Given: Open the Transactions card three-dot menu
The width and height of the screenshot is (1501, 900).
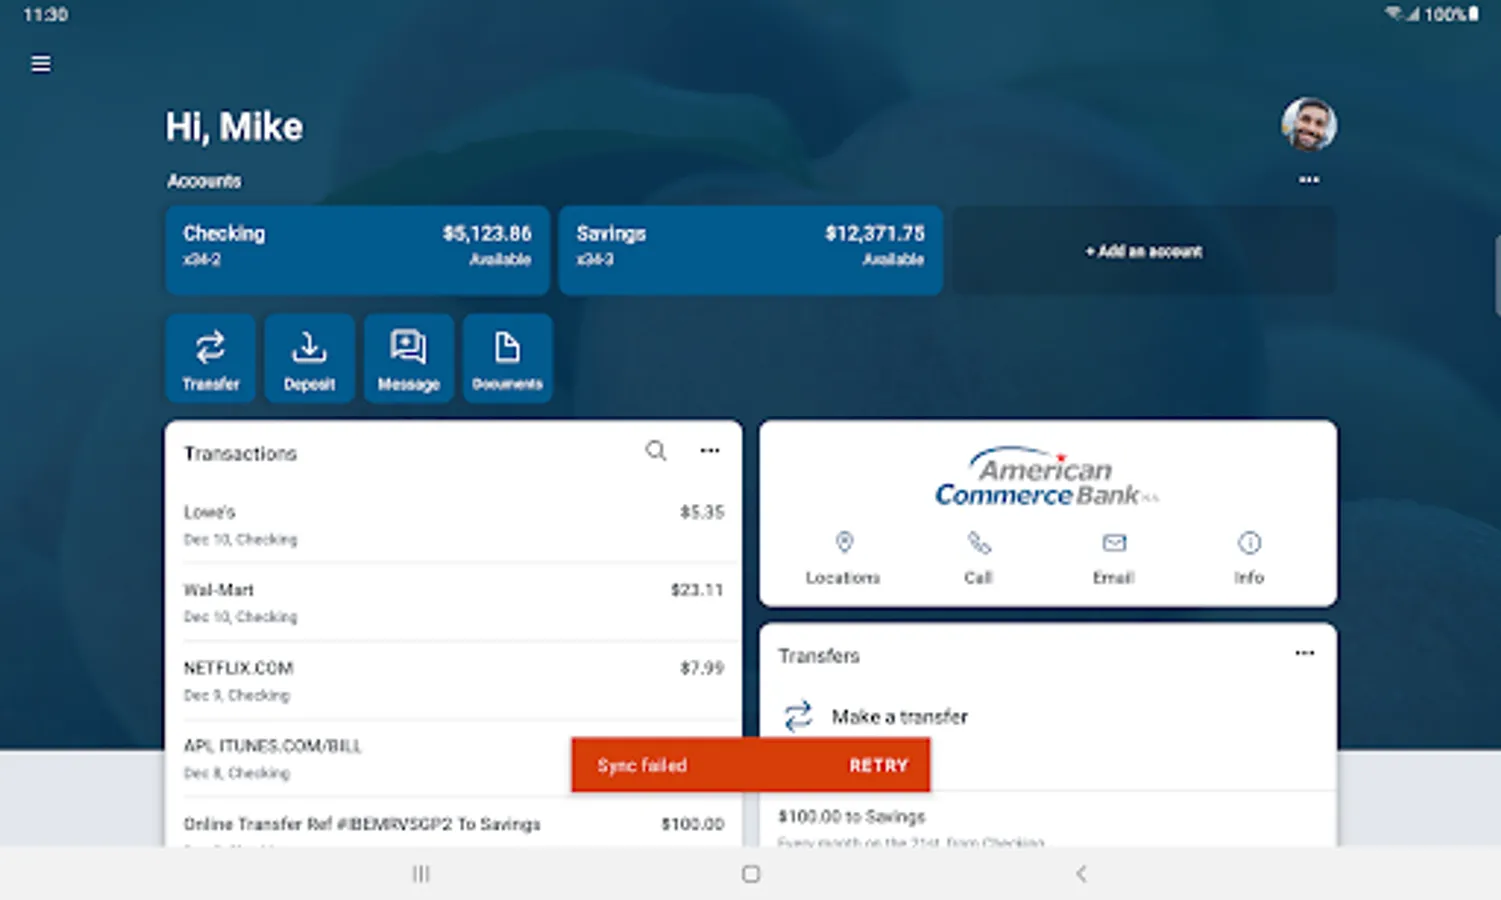Looking at the screenshot, I should tap(710, 451).
